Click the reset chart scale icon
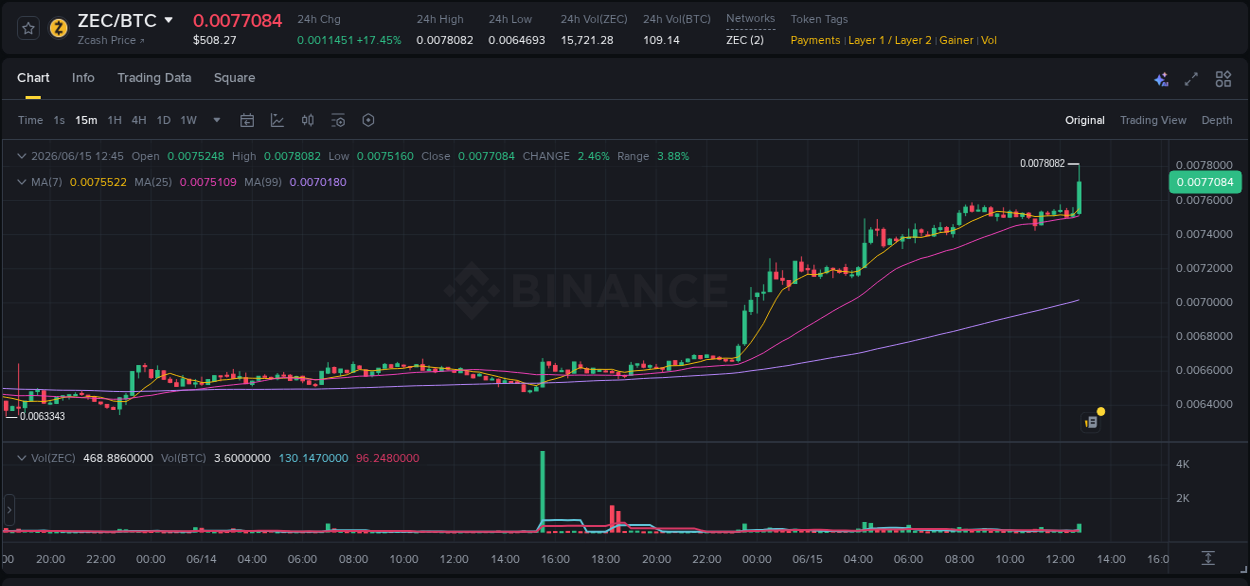 point(1208,557)
